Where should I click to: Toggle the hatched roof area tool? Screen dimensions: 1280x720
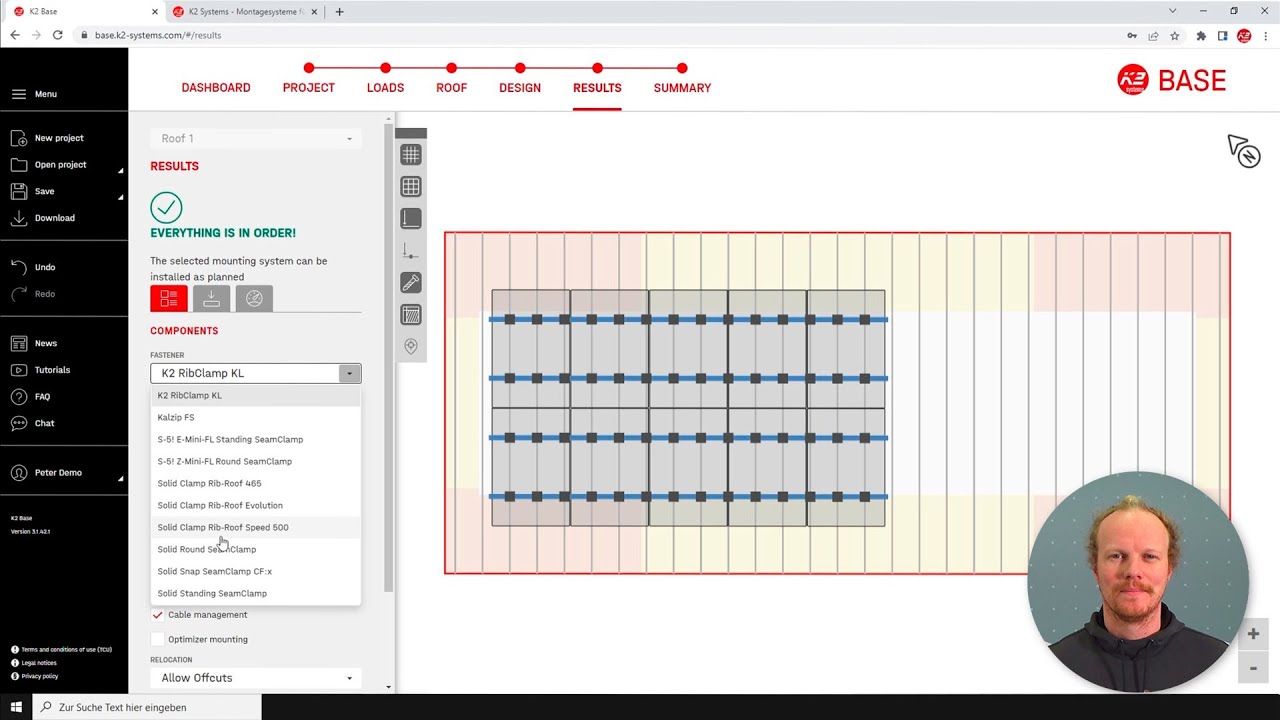point(411,315)
